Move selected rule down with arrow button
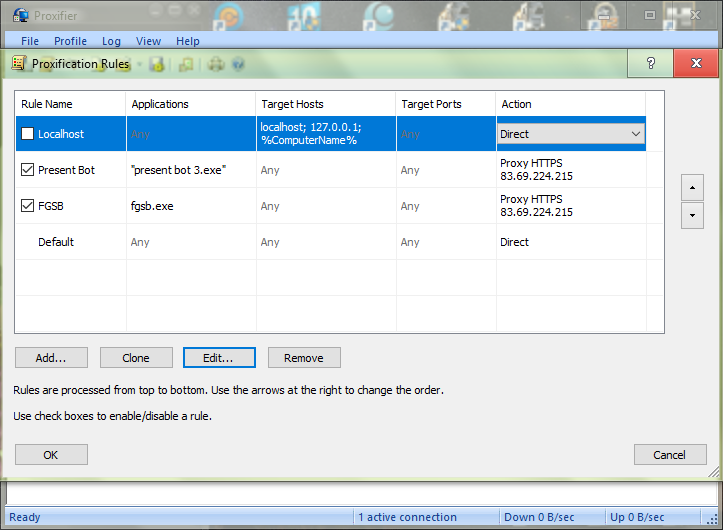Image resolution: width=723 pixels, height=530 pixels. [692, 215]
